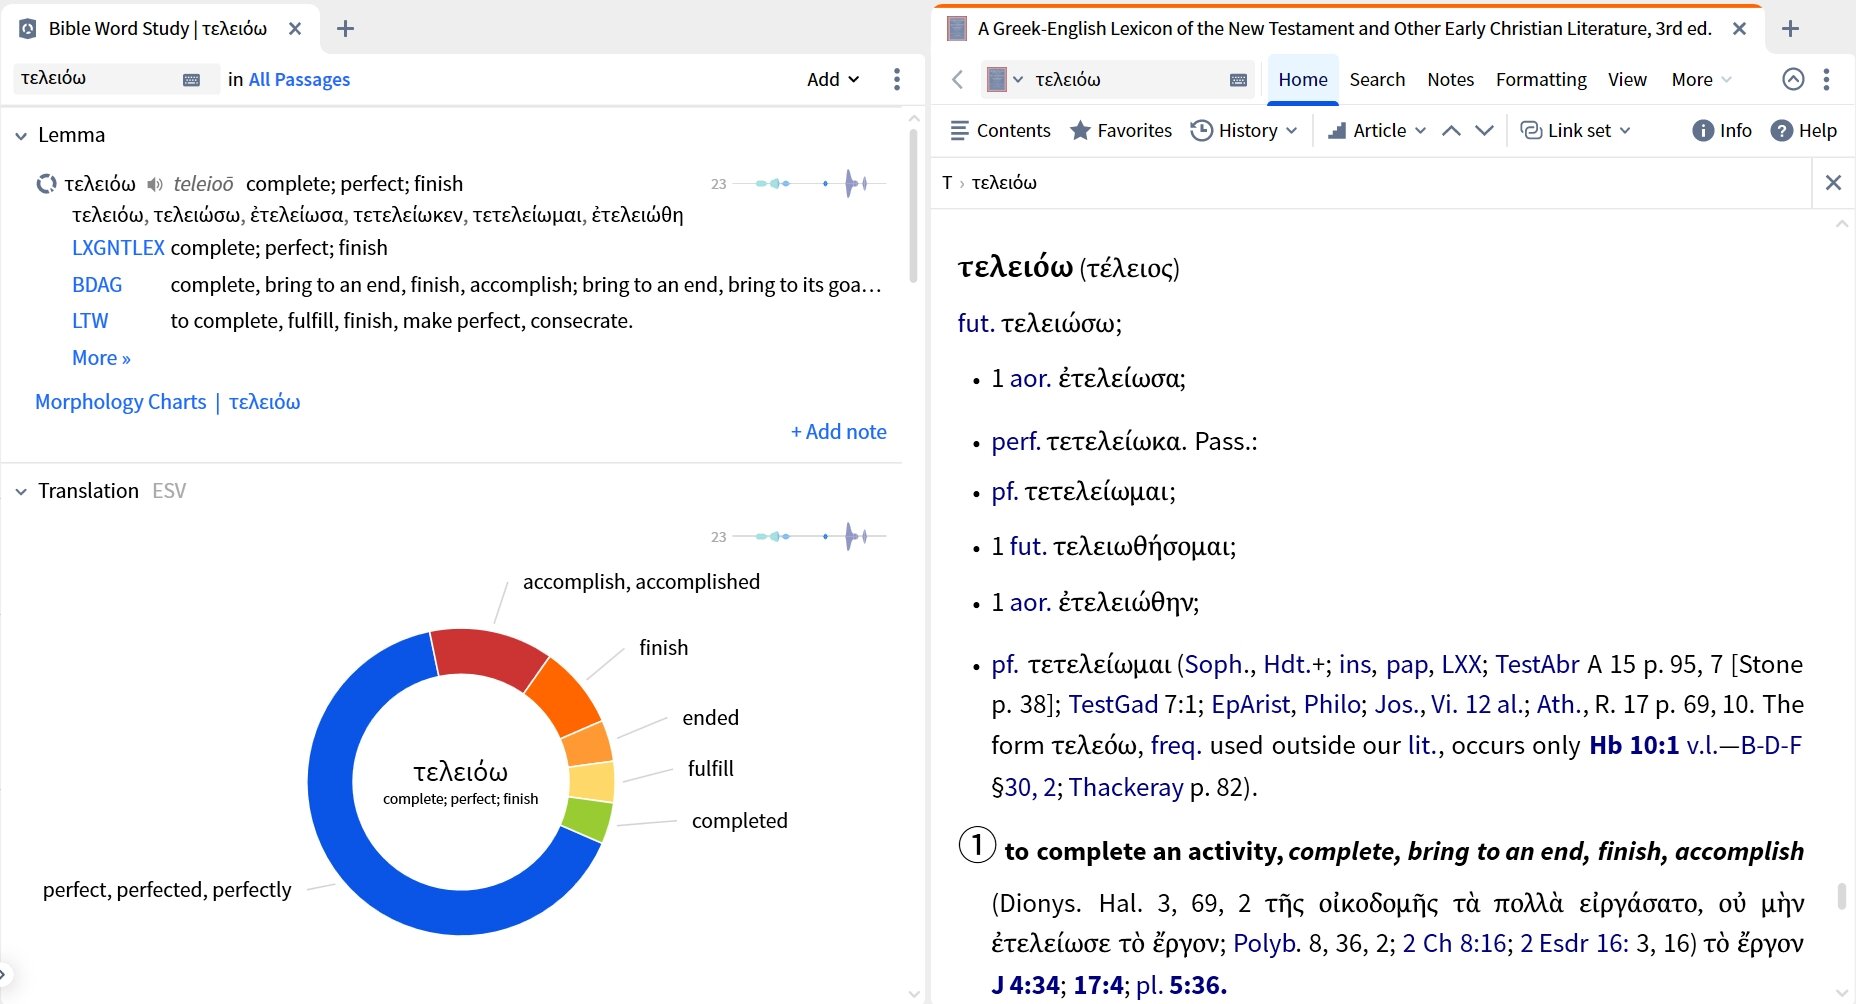Image resolution: width=1856 pixels, height=1004 pixels.
Task: Open resource Info panel
Action: coord(1722,130)
